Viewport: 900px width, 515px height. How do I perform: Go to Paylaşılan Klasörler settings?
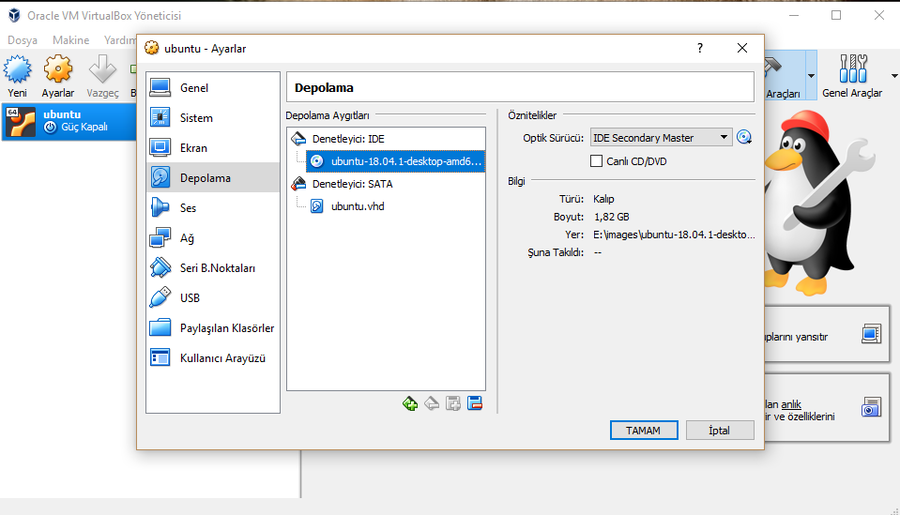pos(226,328)
